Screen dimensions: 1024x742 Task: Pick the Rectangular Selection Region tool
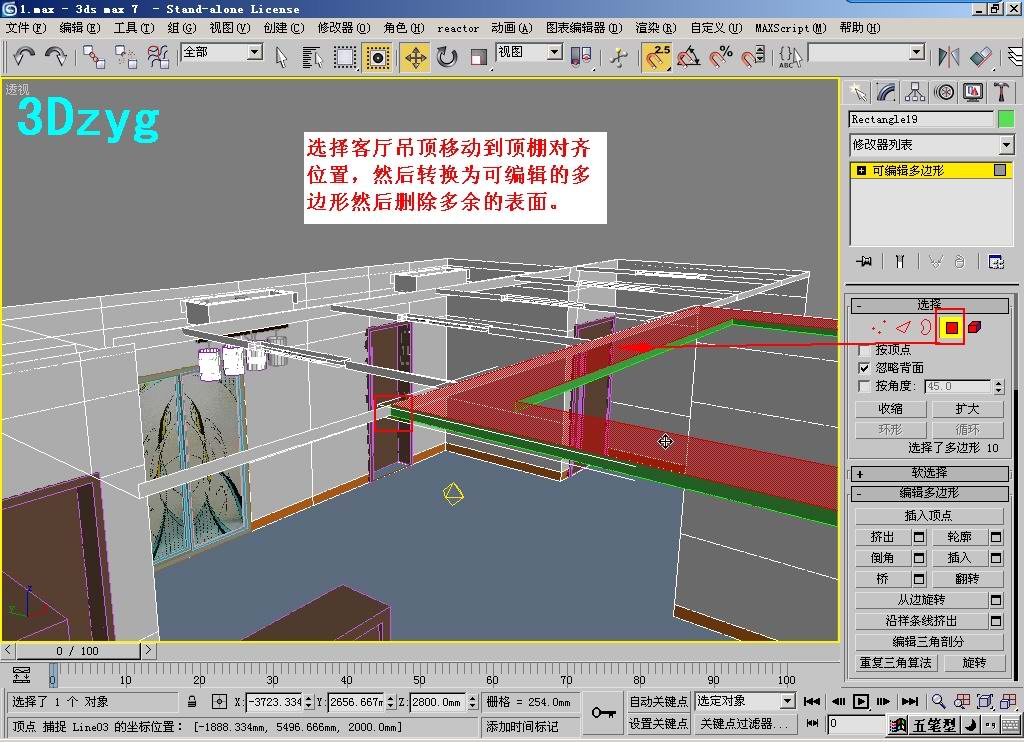click(x=345, y=57)
